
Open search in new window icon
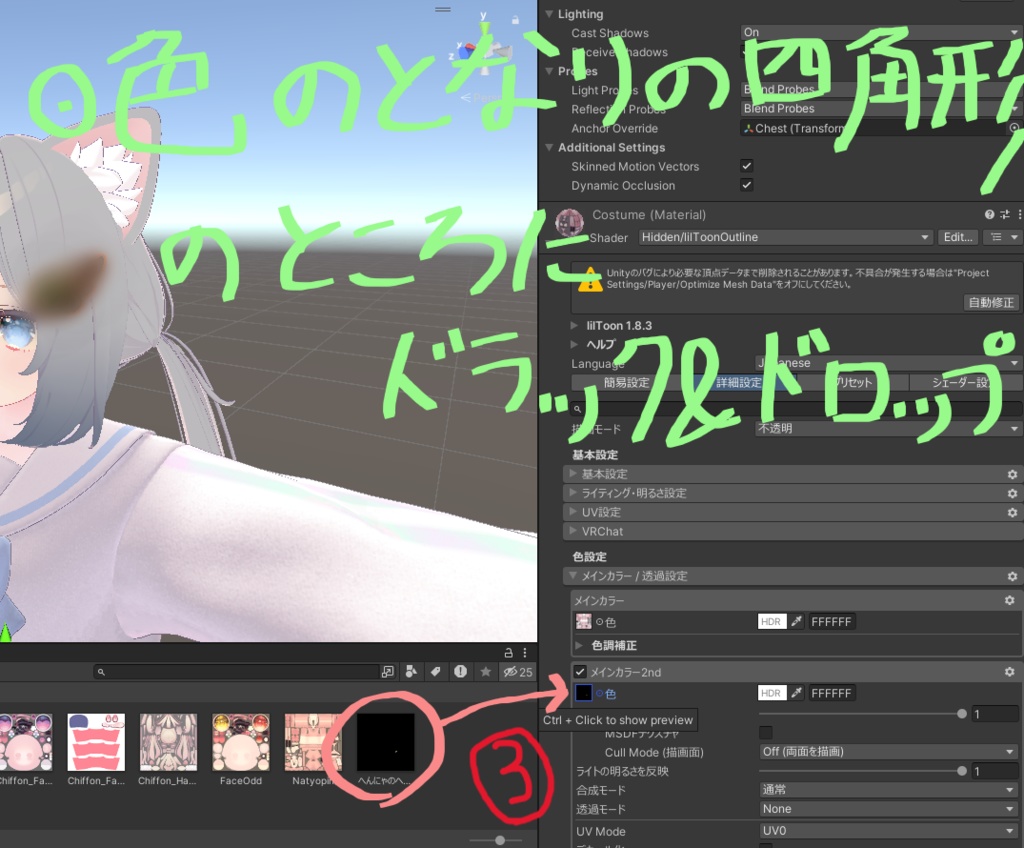(388, 672)
